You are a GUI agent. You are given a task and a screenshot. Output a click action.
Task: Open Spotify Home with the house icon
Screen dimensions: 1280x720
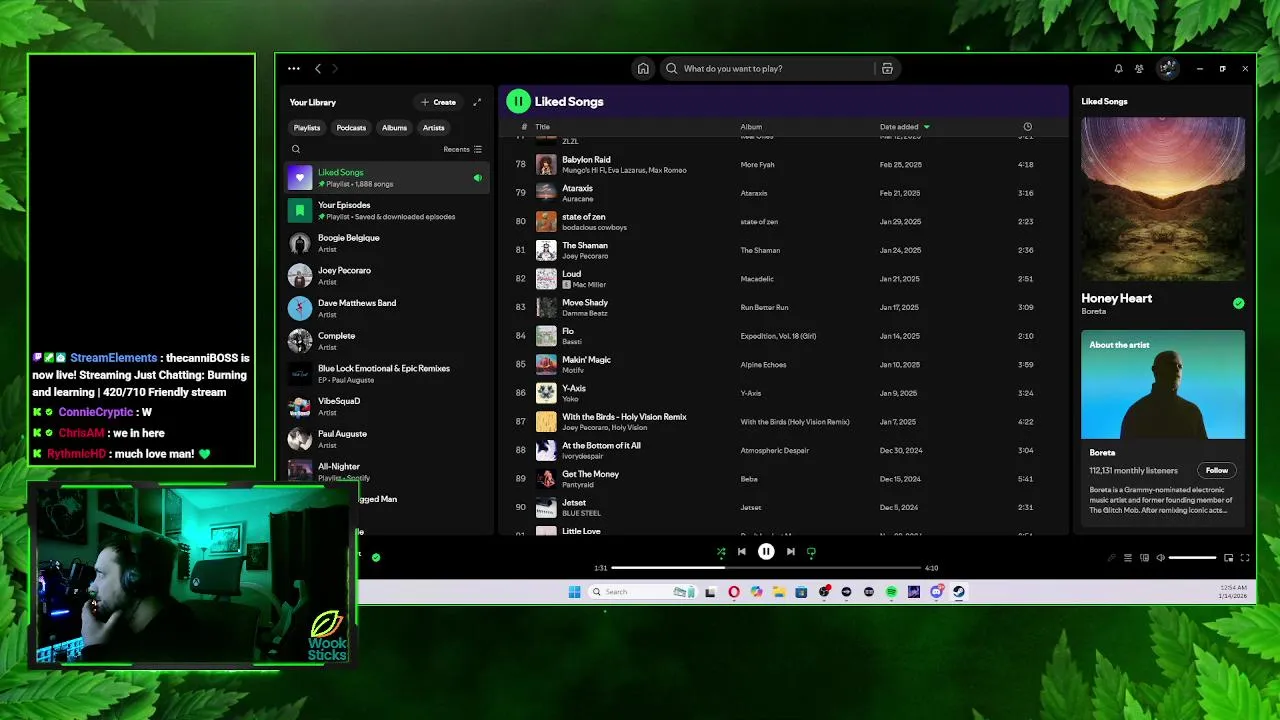pyautogui.click(x=643, y=69)
